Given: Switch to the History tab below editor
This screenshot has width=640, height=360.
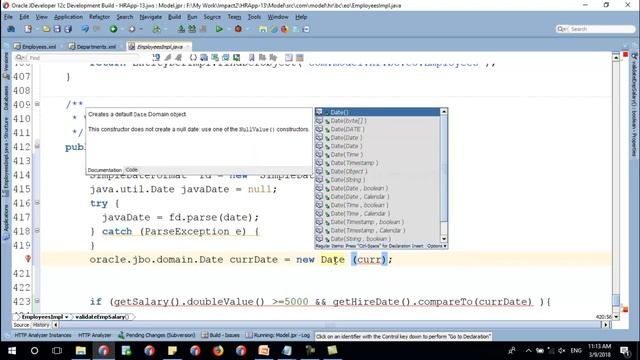Looking at the screenshot, I should click(x=41, y=325).
